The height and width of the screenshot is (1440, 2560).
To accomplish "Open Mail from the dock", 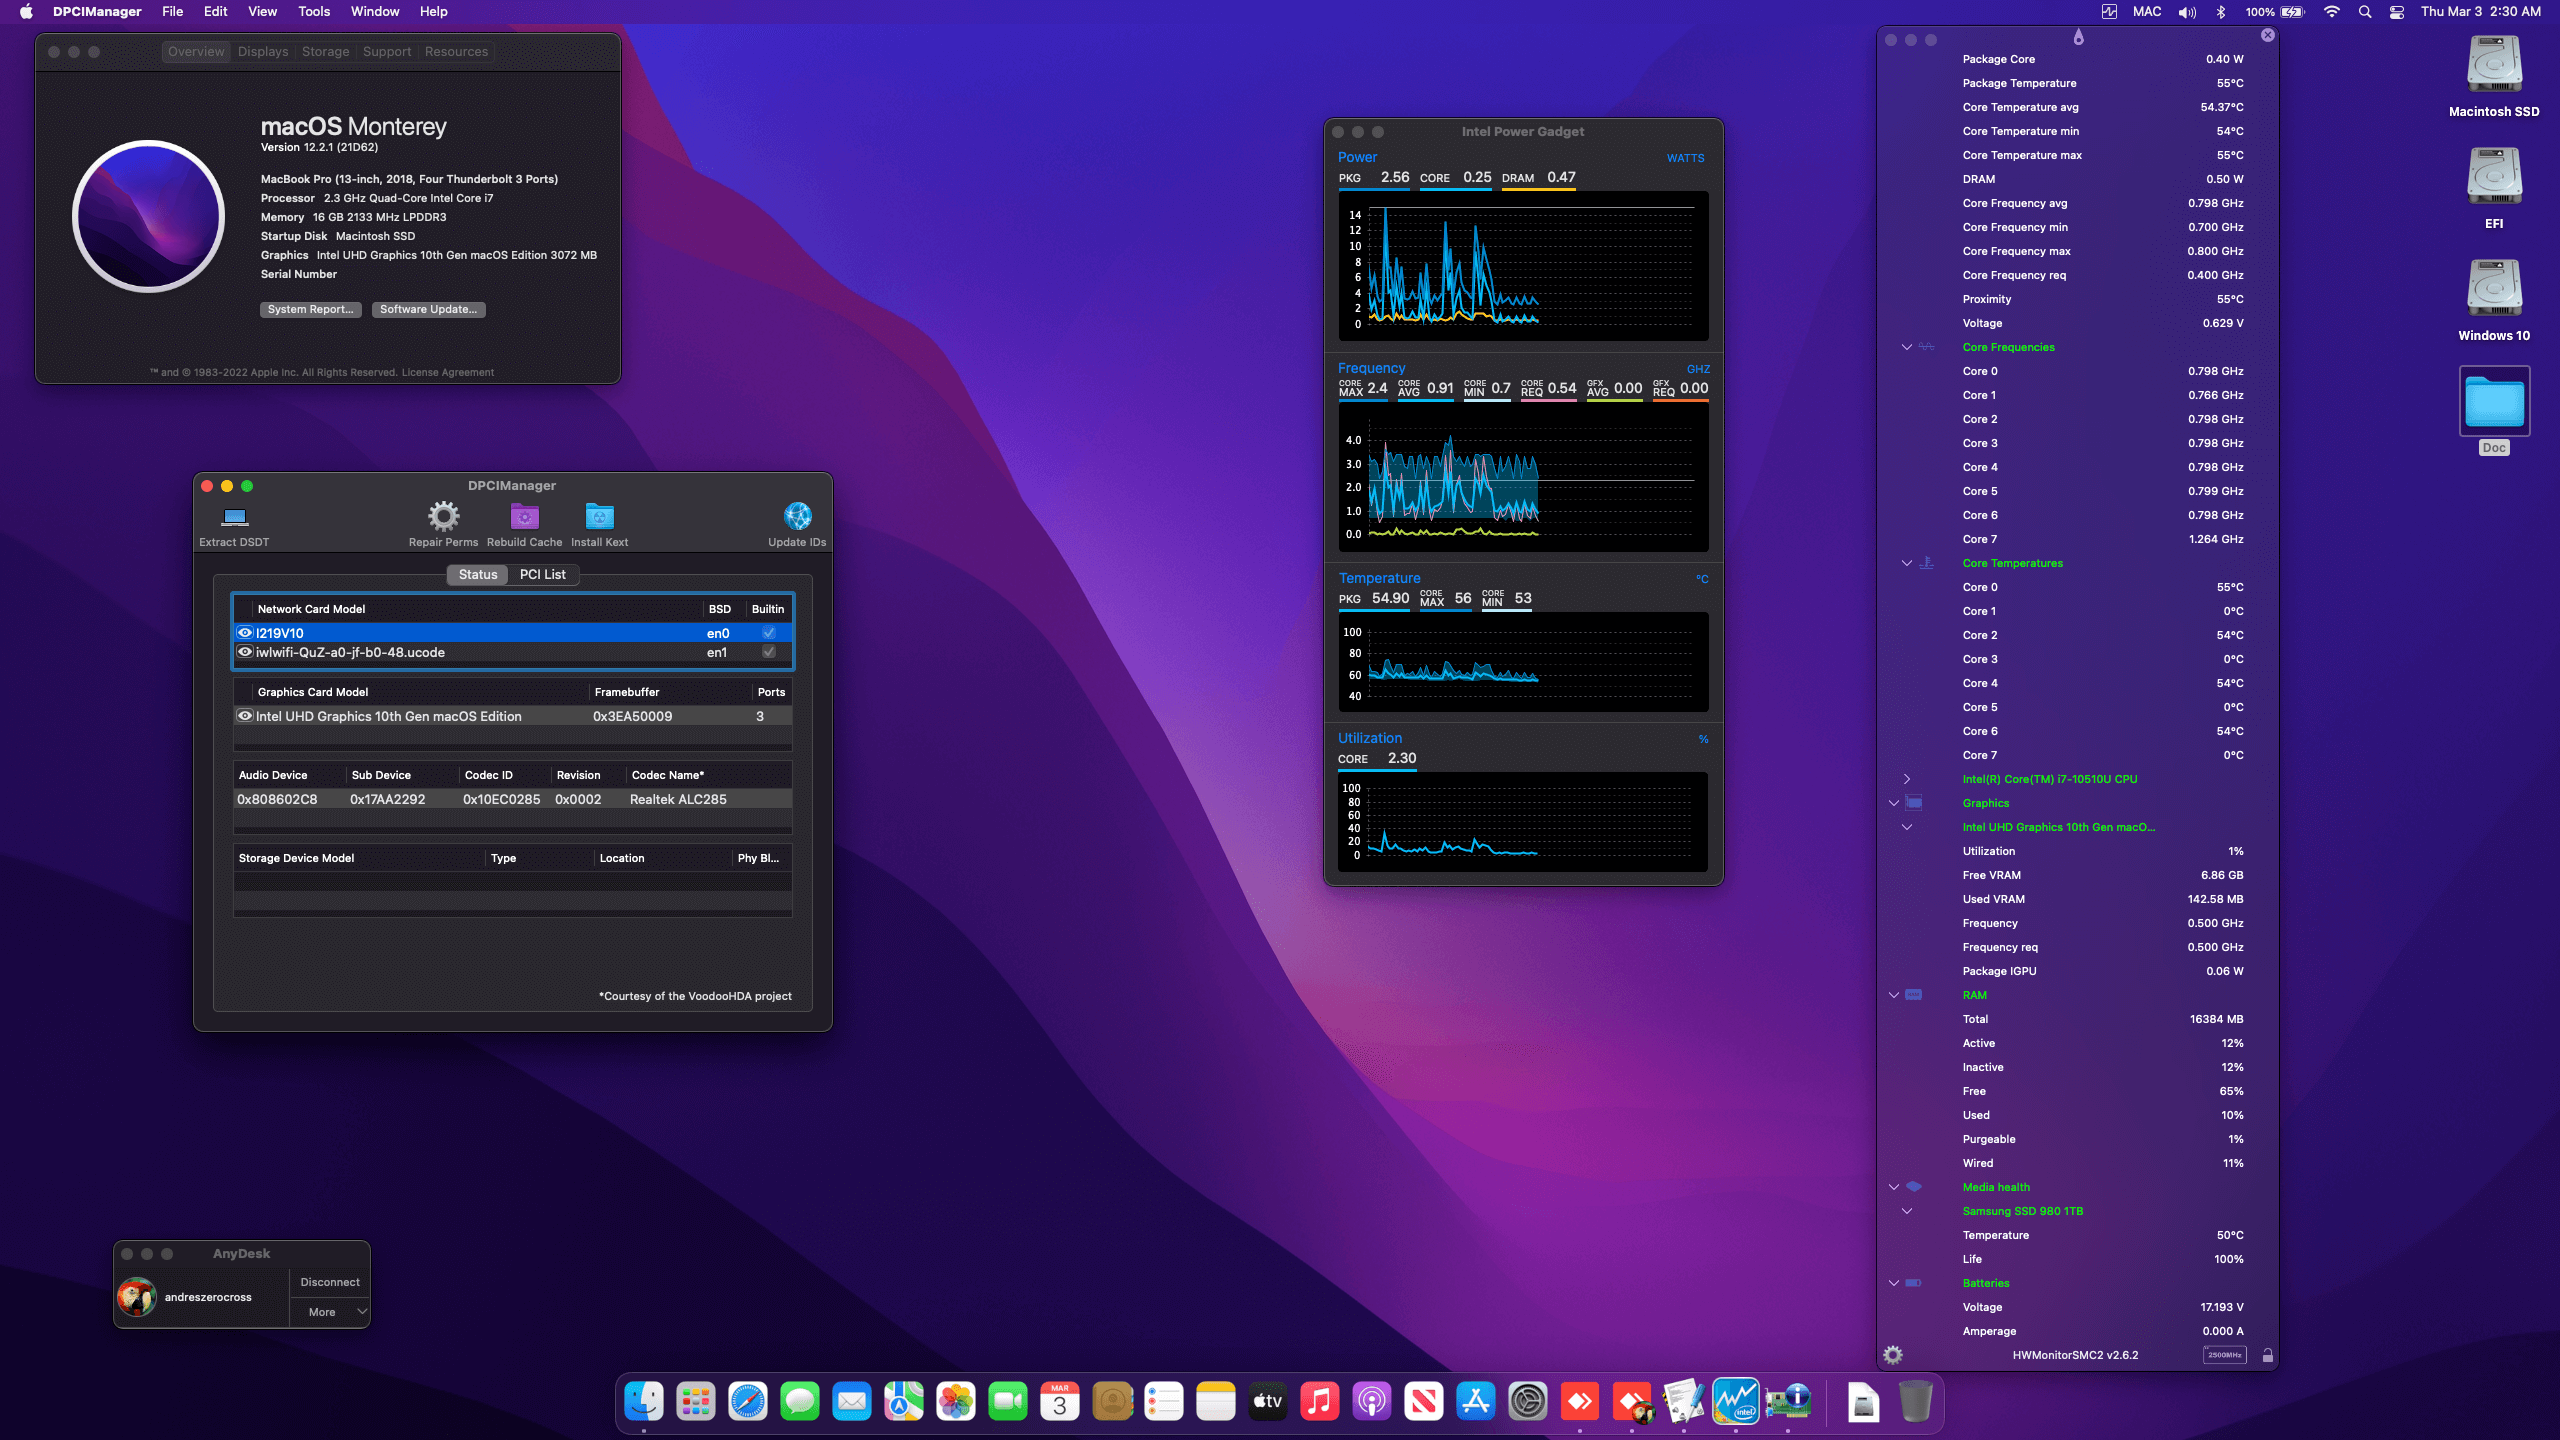I will (x=851, y=1402).
